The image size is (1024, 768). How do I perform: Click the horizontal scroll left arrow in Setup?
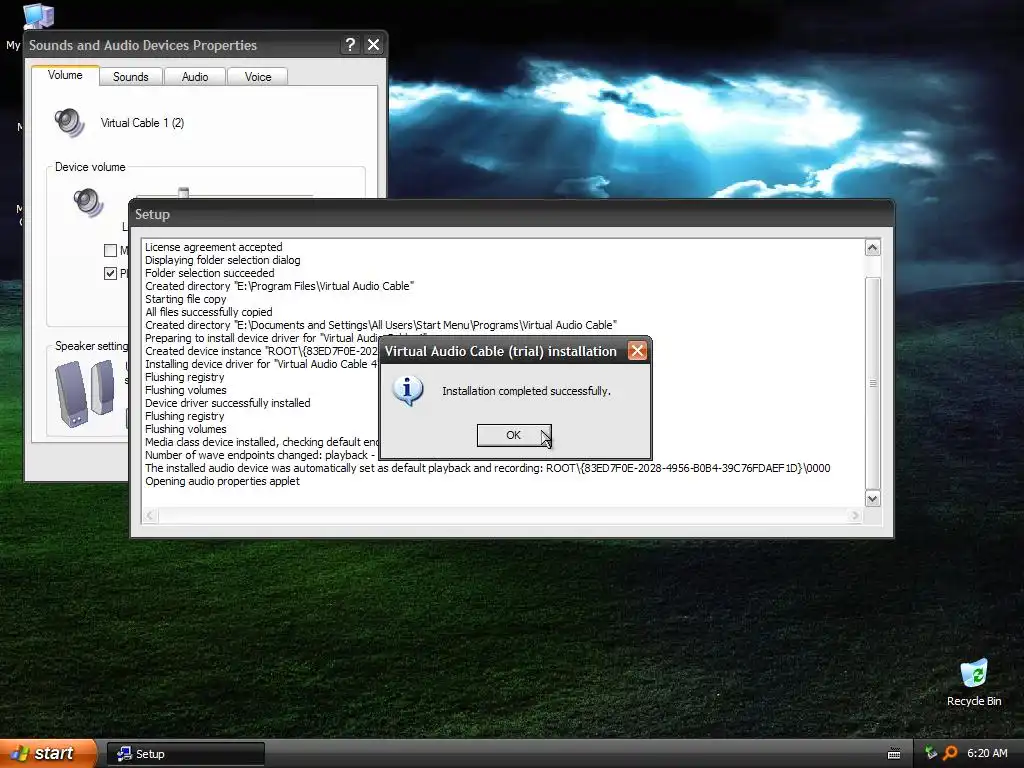point(150,515)
